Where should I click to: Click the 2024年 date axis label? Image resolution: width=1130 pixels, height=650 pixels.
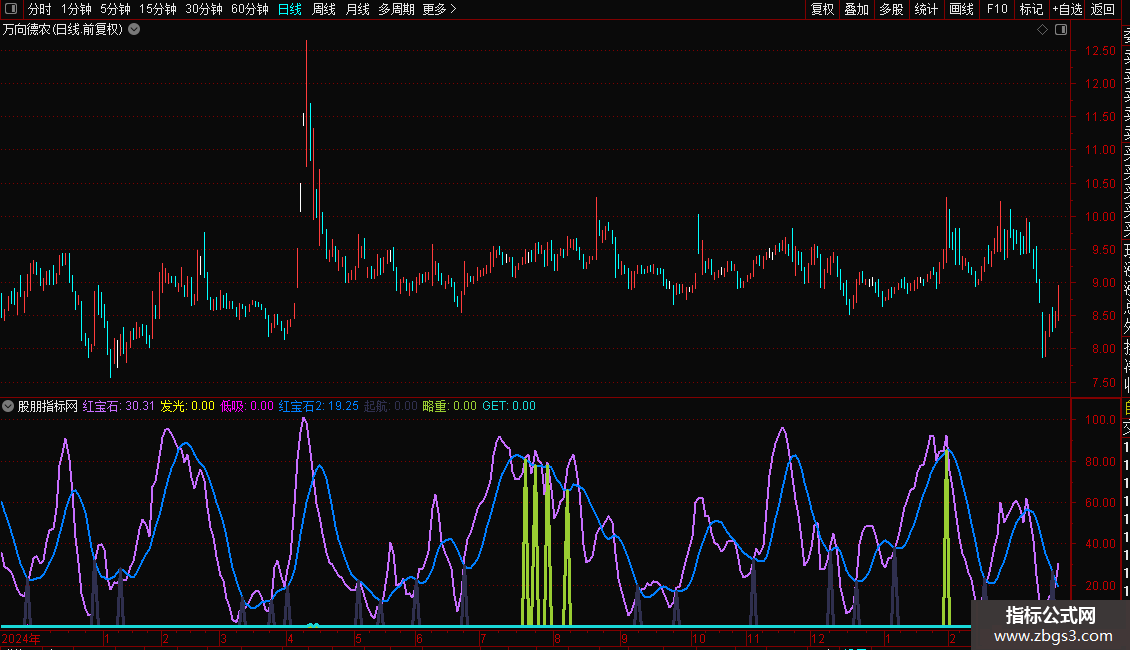(22, 638)
